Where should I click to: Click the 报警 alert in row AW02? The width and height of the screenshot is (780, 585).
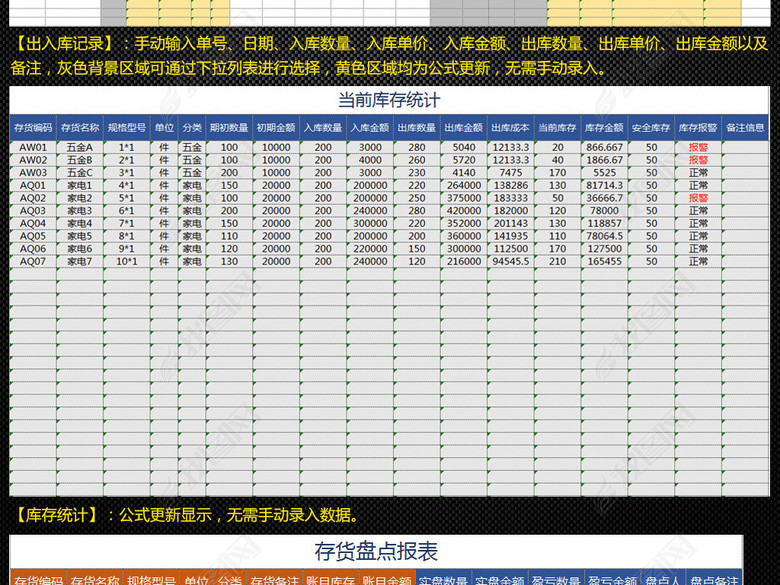pyautogui.click(x=698, y=160)
